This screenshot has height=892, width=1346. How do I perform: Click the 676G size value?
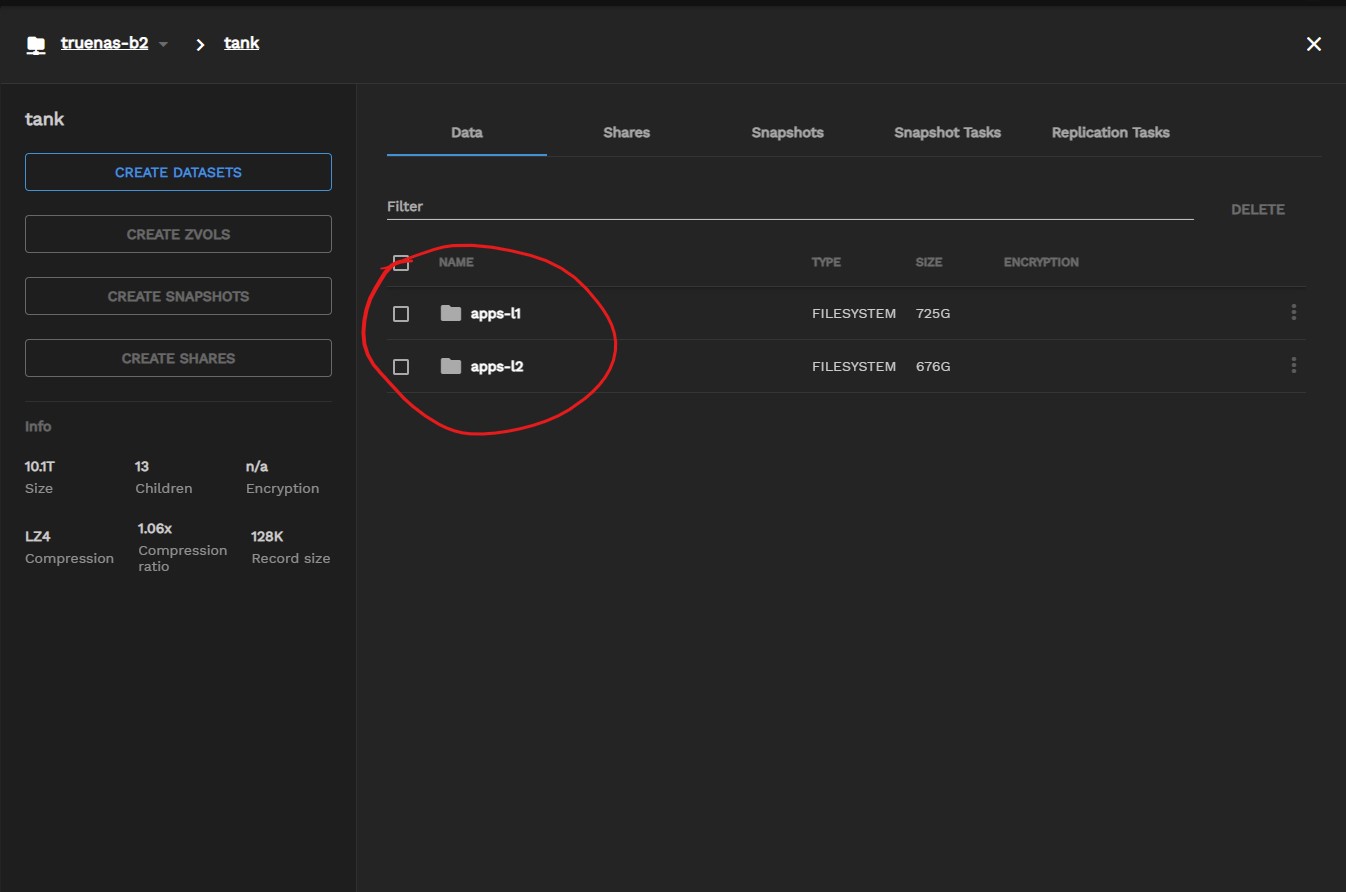point(933,366)
